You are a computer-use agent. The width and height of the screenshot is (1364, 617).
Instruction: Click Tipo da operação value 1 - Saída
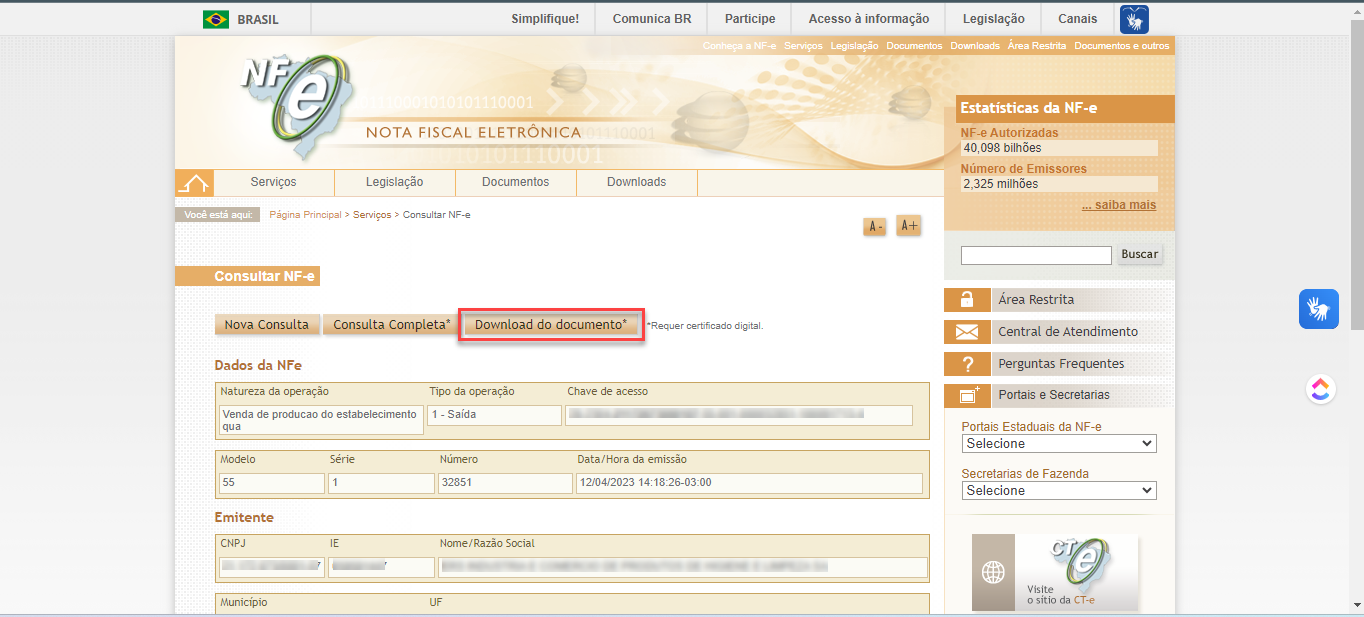(x=494, y=415)
